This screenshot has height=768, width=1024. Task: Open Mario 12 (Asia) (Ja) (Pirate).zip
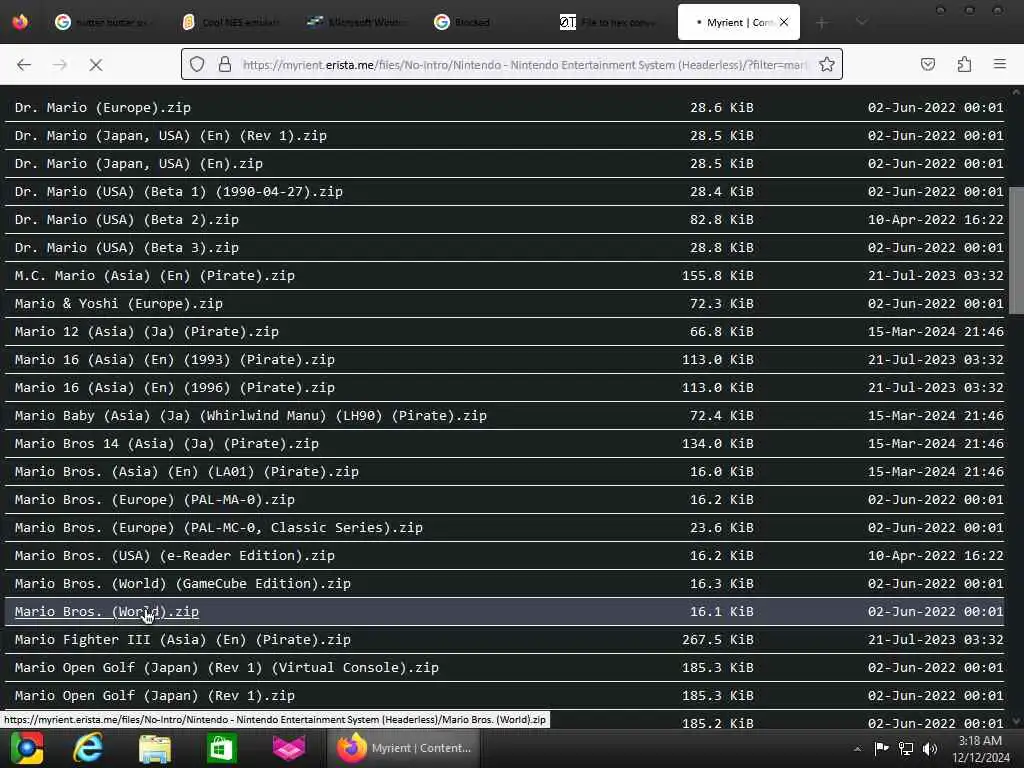tap(146, 332)
